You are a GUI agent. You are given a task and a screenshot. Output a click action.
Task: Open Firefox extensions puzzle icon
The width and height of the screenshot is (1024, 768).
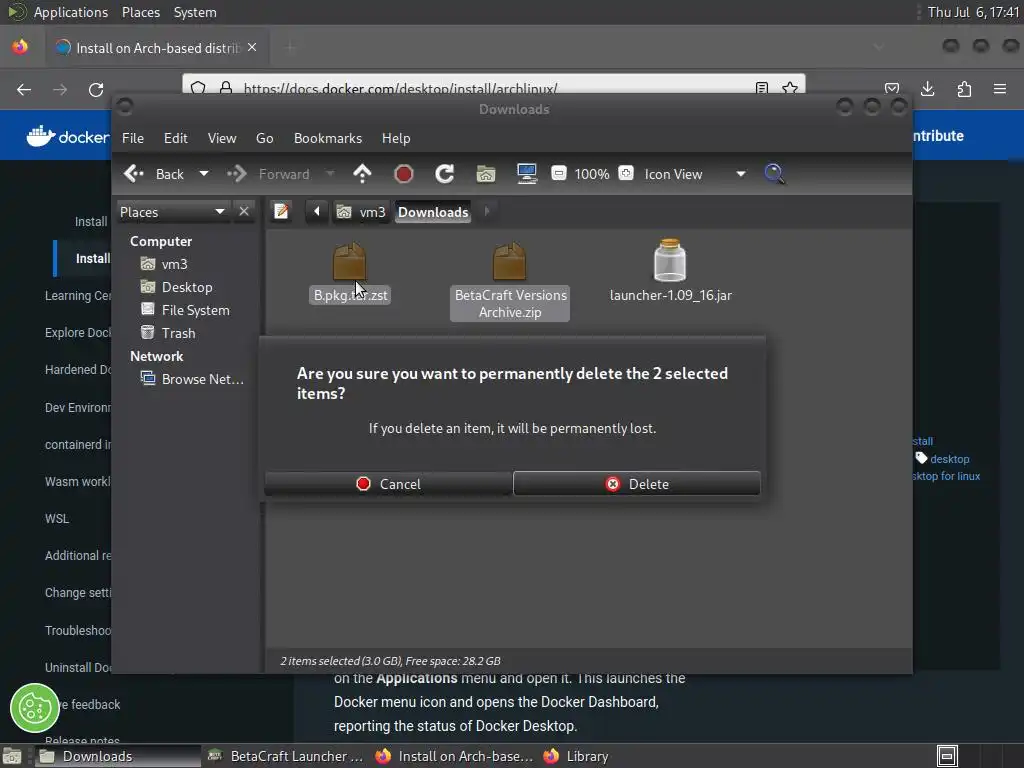click(x=964, y=89)
